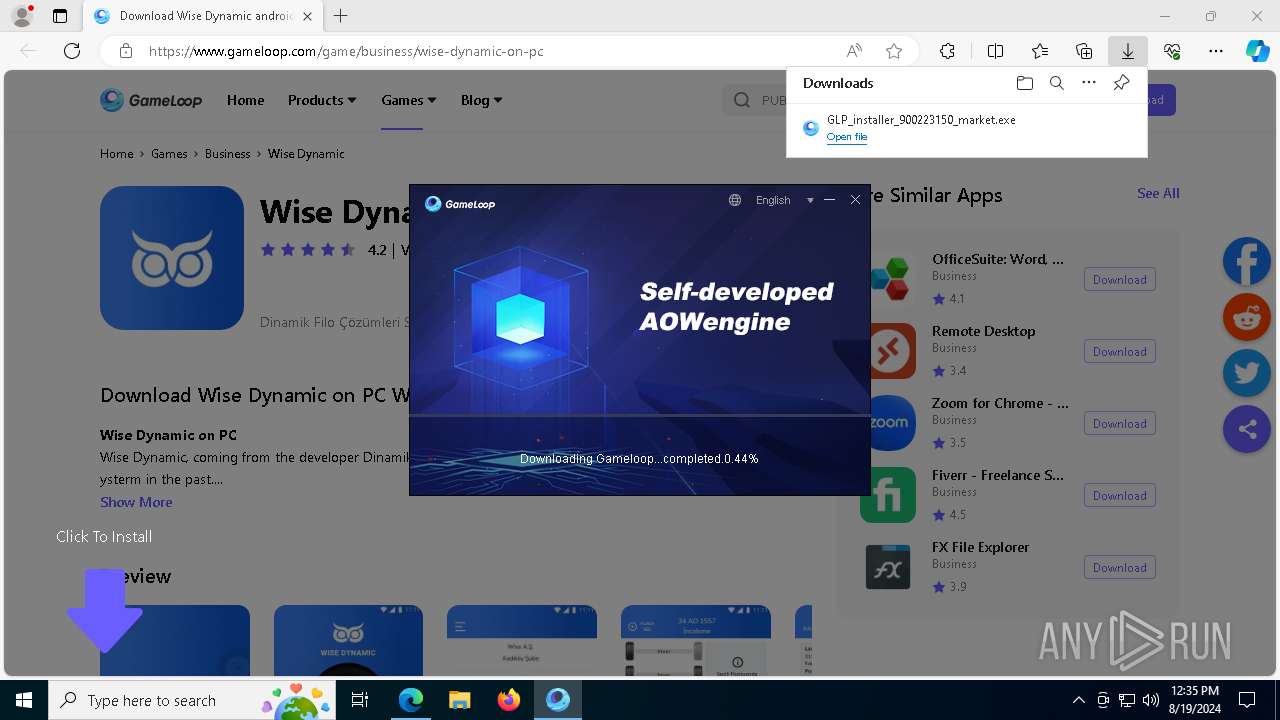The height and width of the screenshot is (720, 1280).
Task: Add page to favorites star icon
Action: coord(894,51)
